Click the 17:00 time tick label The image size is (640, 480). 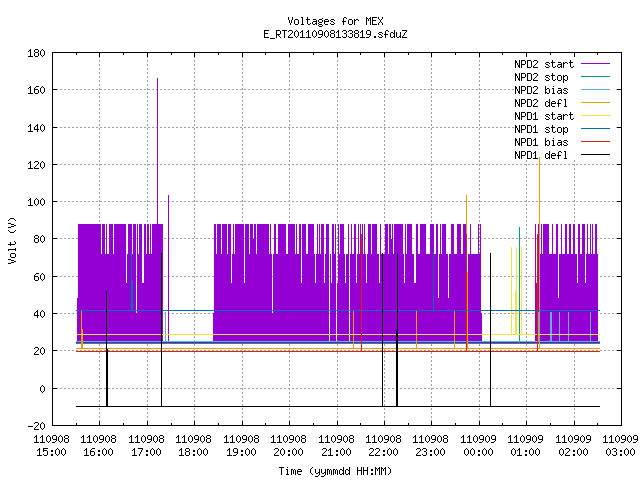[x=146, y=452]
